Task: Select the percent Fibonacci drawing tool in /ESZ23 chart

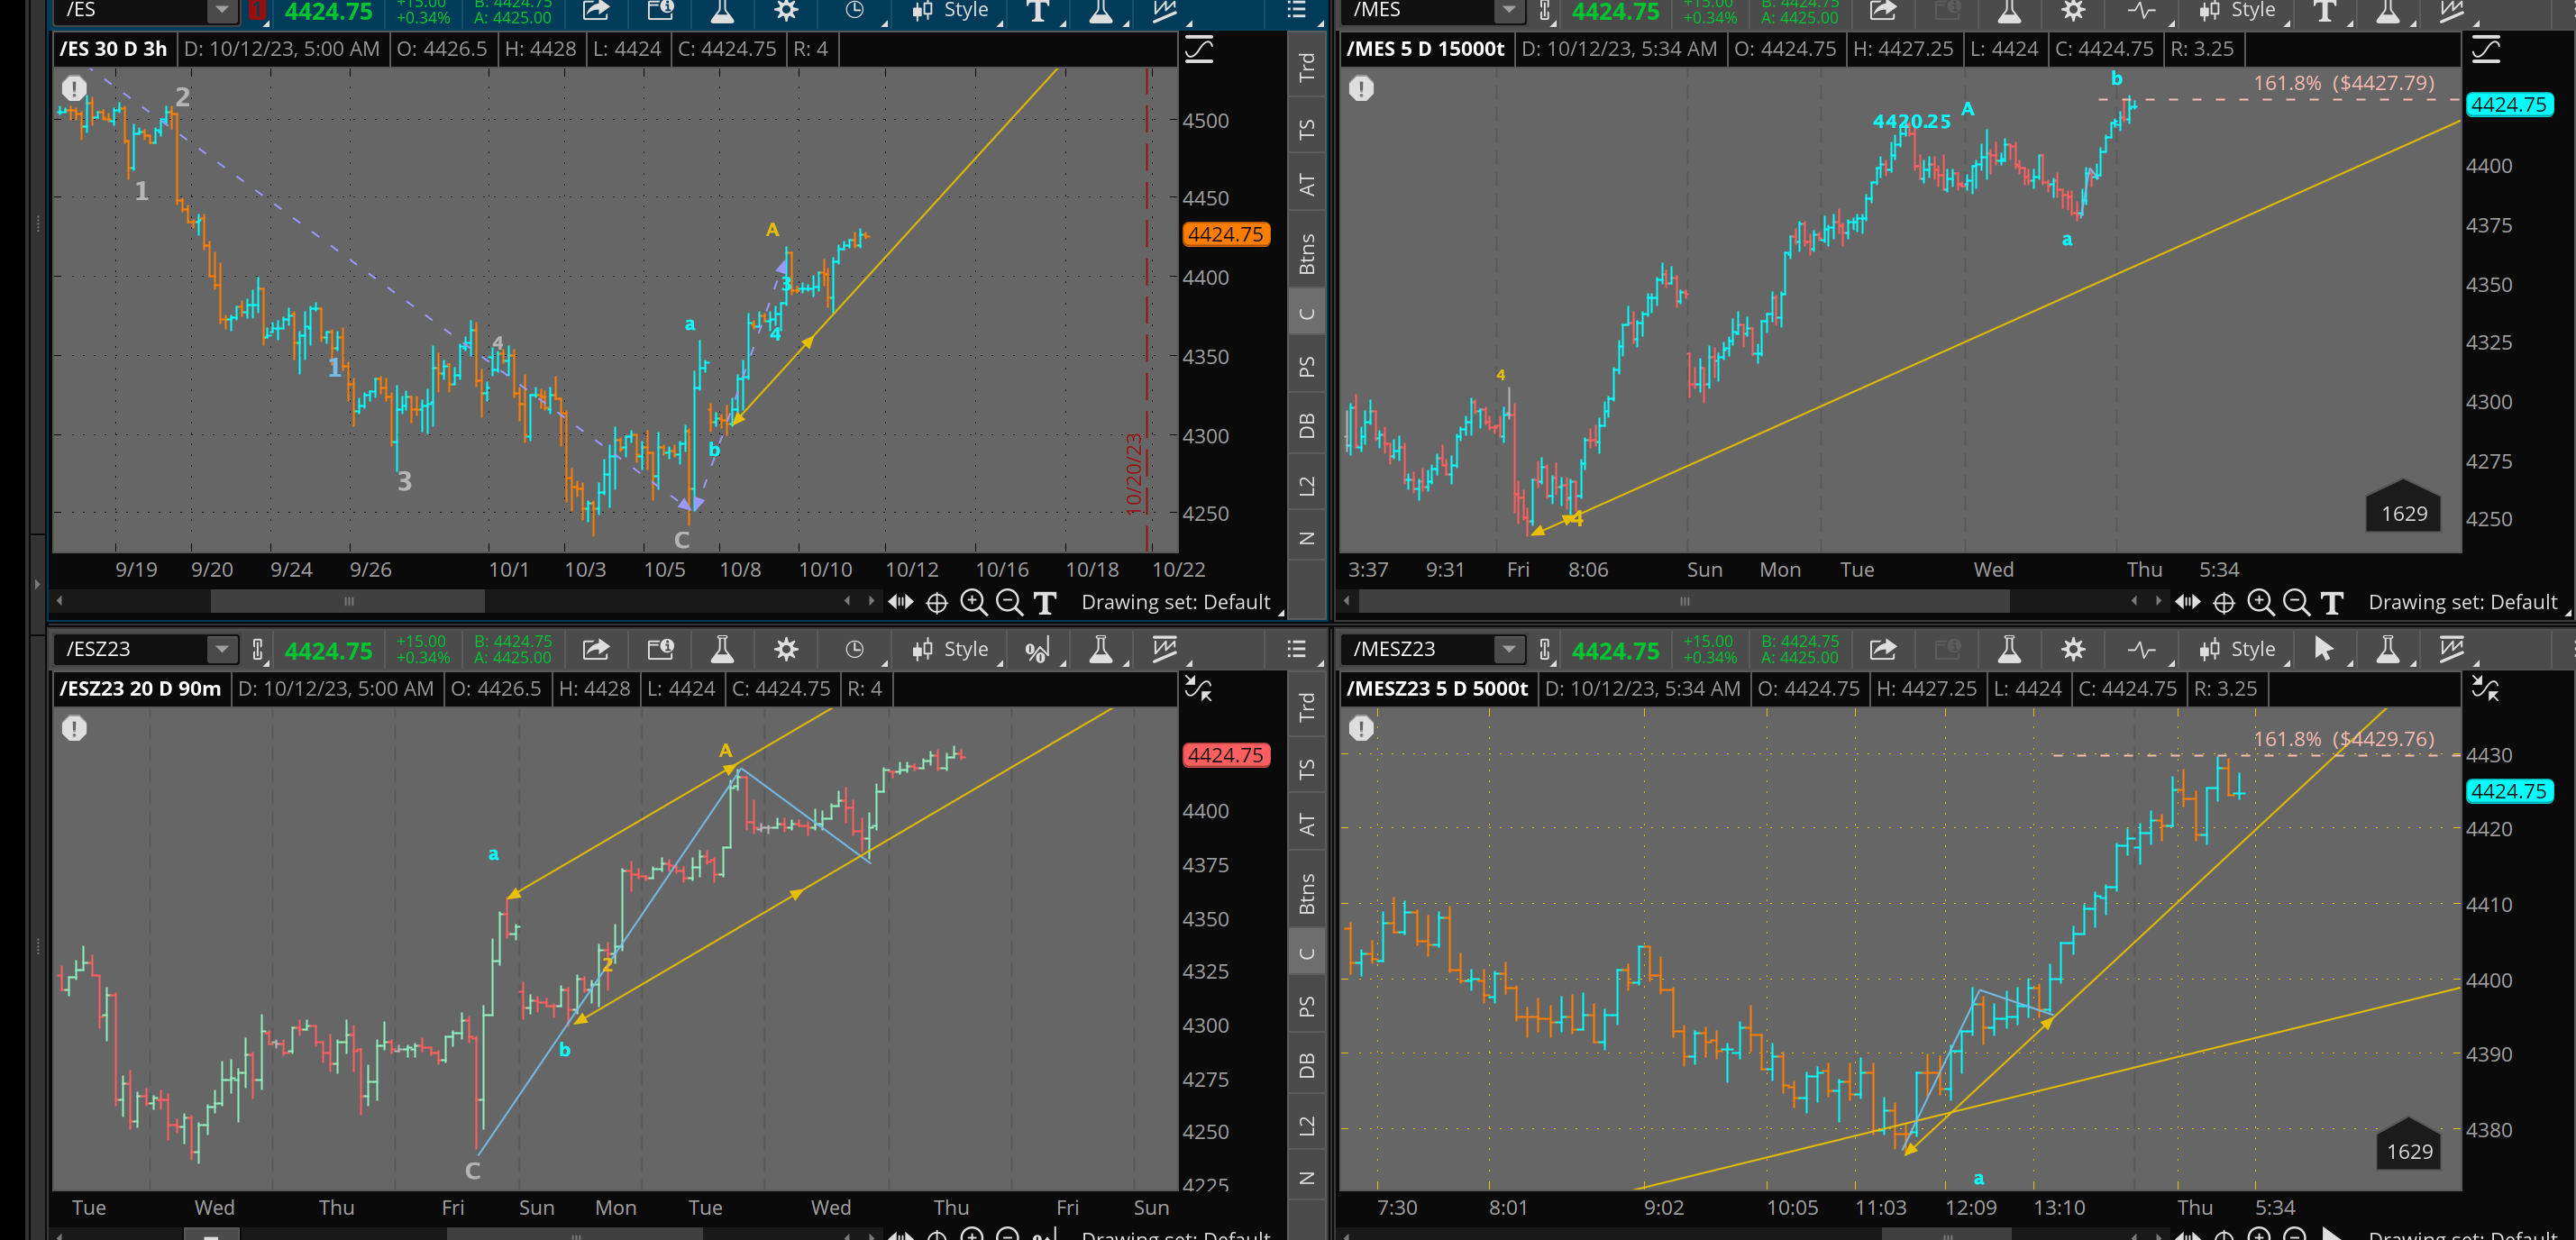Action: tap(1037, 651)
